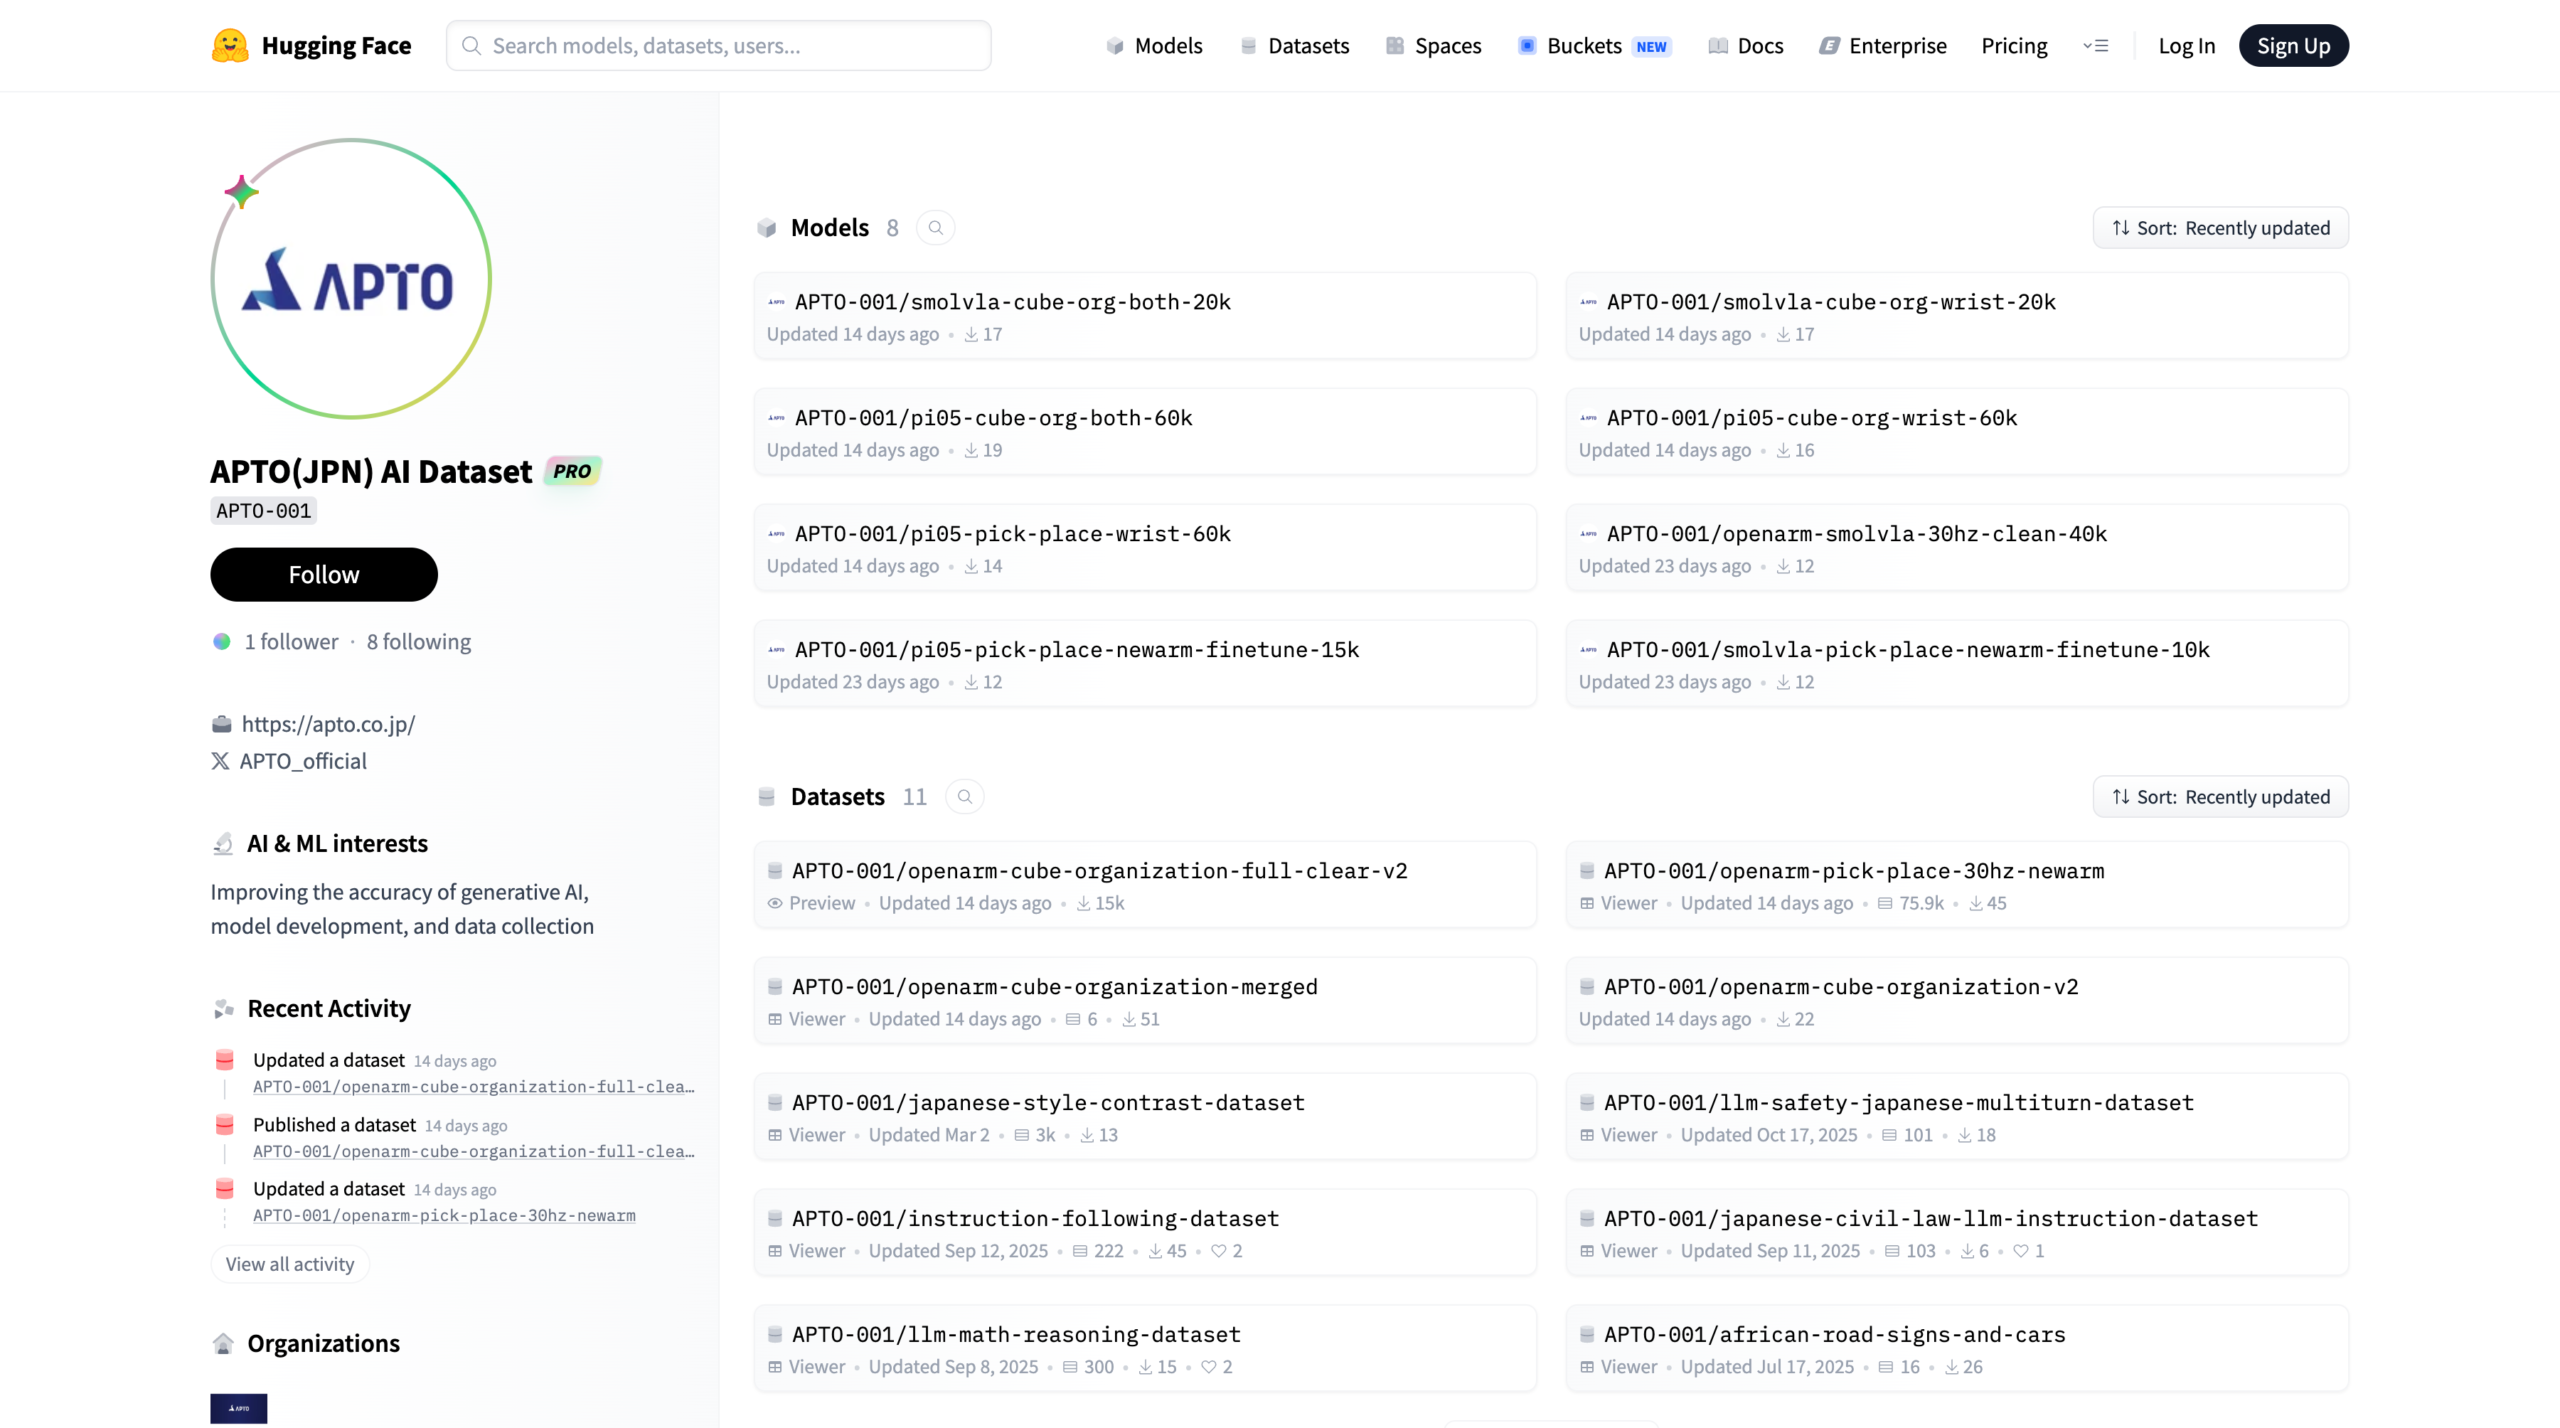Click the Log In link

2186,46
